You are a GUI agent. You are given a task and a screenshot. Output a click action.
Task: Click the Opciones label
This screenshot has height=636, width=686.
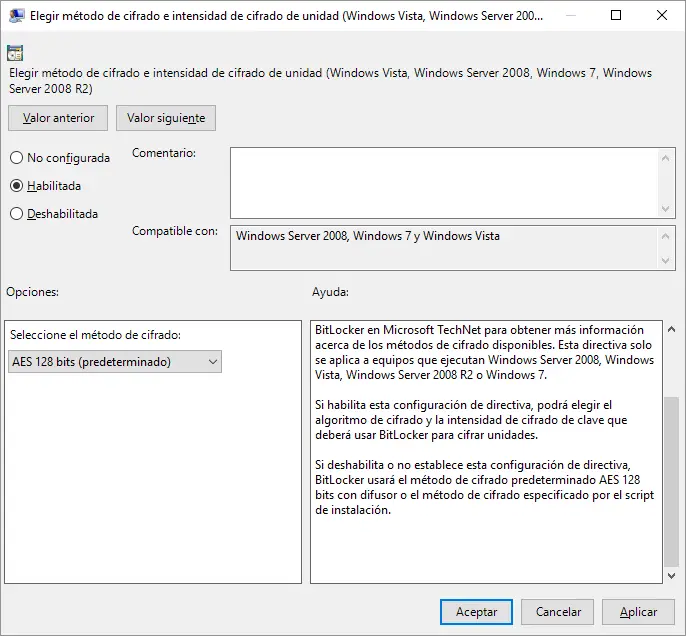pos(32,292)
